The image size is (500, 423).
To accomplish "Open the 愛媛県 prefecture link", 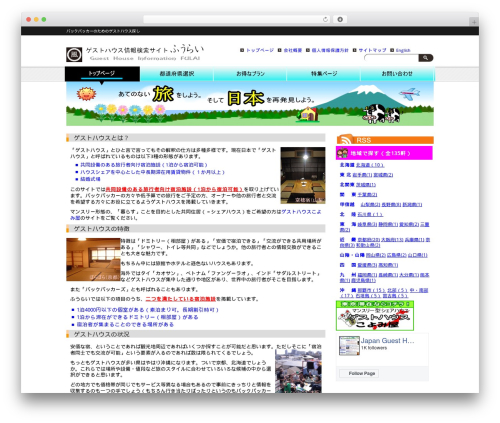I will click(367, 265).
